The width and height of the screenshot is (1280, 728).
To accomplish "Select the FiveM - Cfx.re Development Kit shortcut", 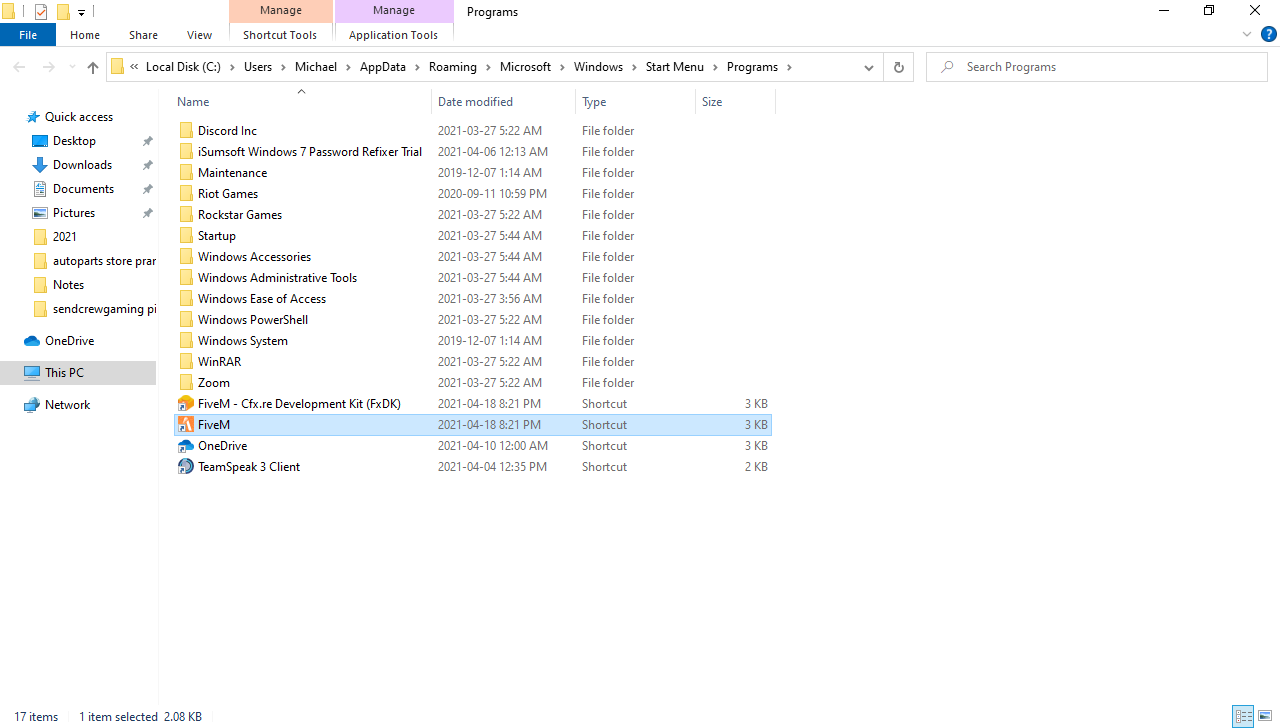I will 298,403.
